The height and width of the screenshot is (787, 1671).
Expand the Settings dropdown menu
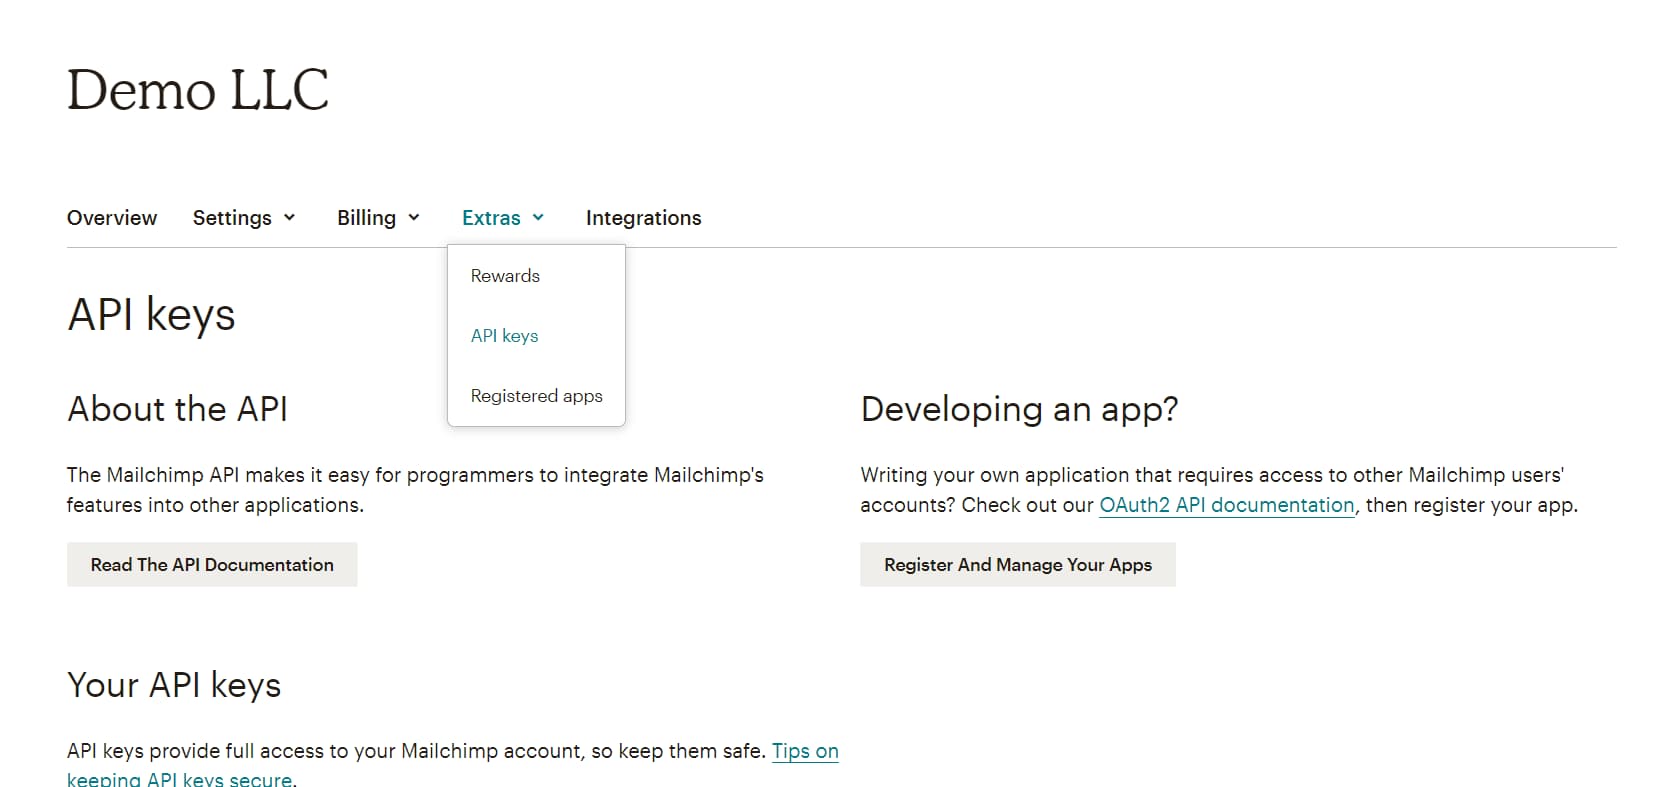[x=244, y=218]
